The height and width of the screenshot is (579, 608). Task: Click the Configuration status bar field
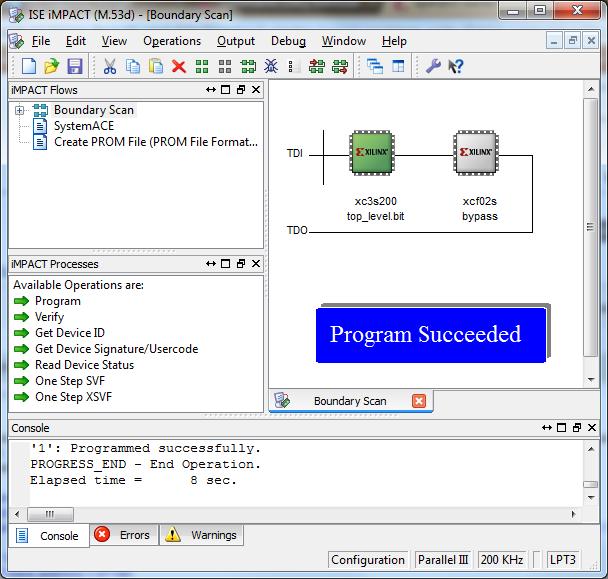[368, 560]
